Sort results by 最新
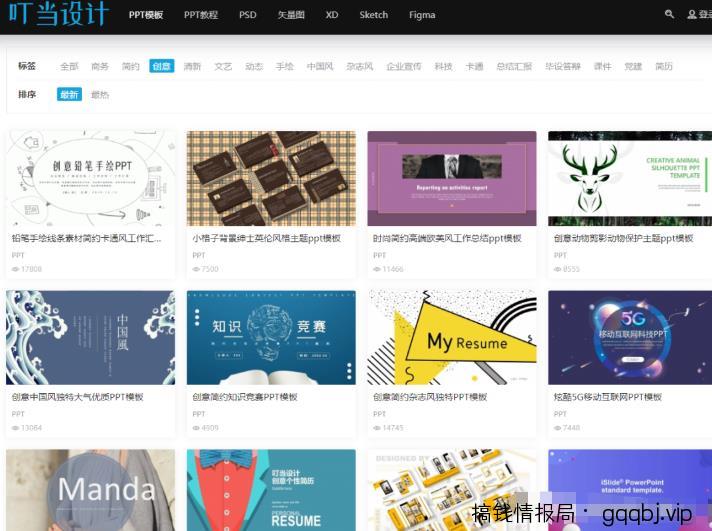 [69, 95]
